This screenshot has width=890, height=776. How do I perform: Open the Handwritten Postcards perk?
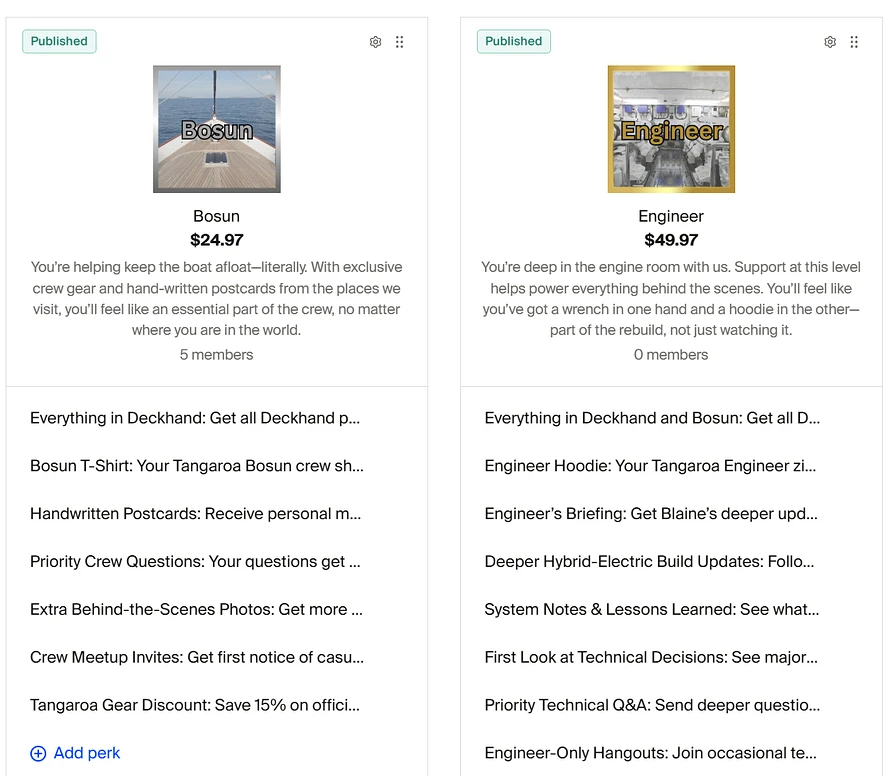click(x=196, y=514)
